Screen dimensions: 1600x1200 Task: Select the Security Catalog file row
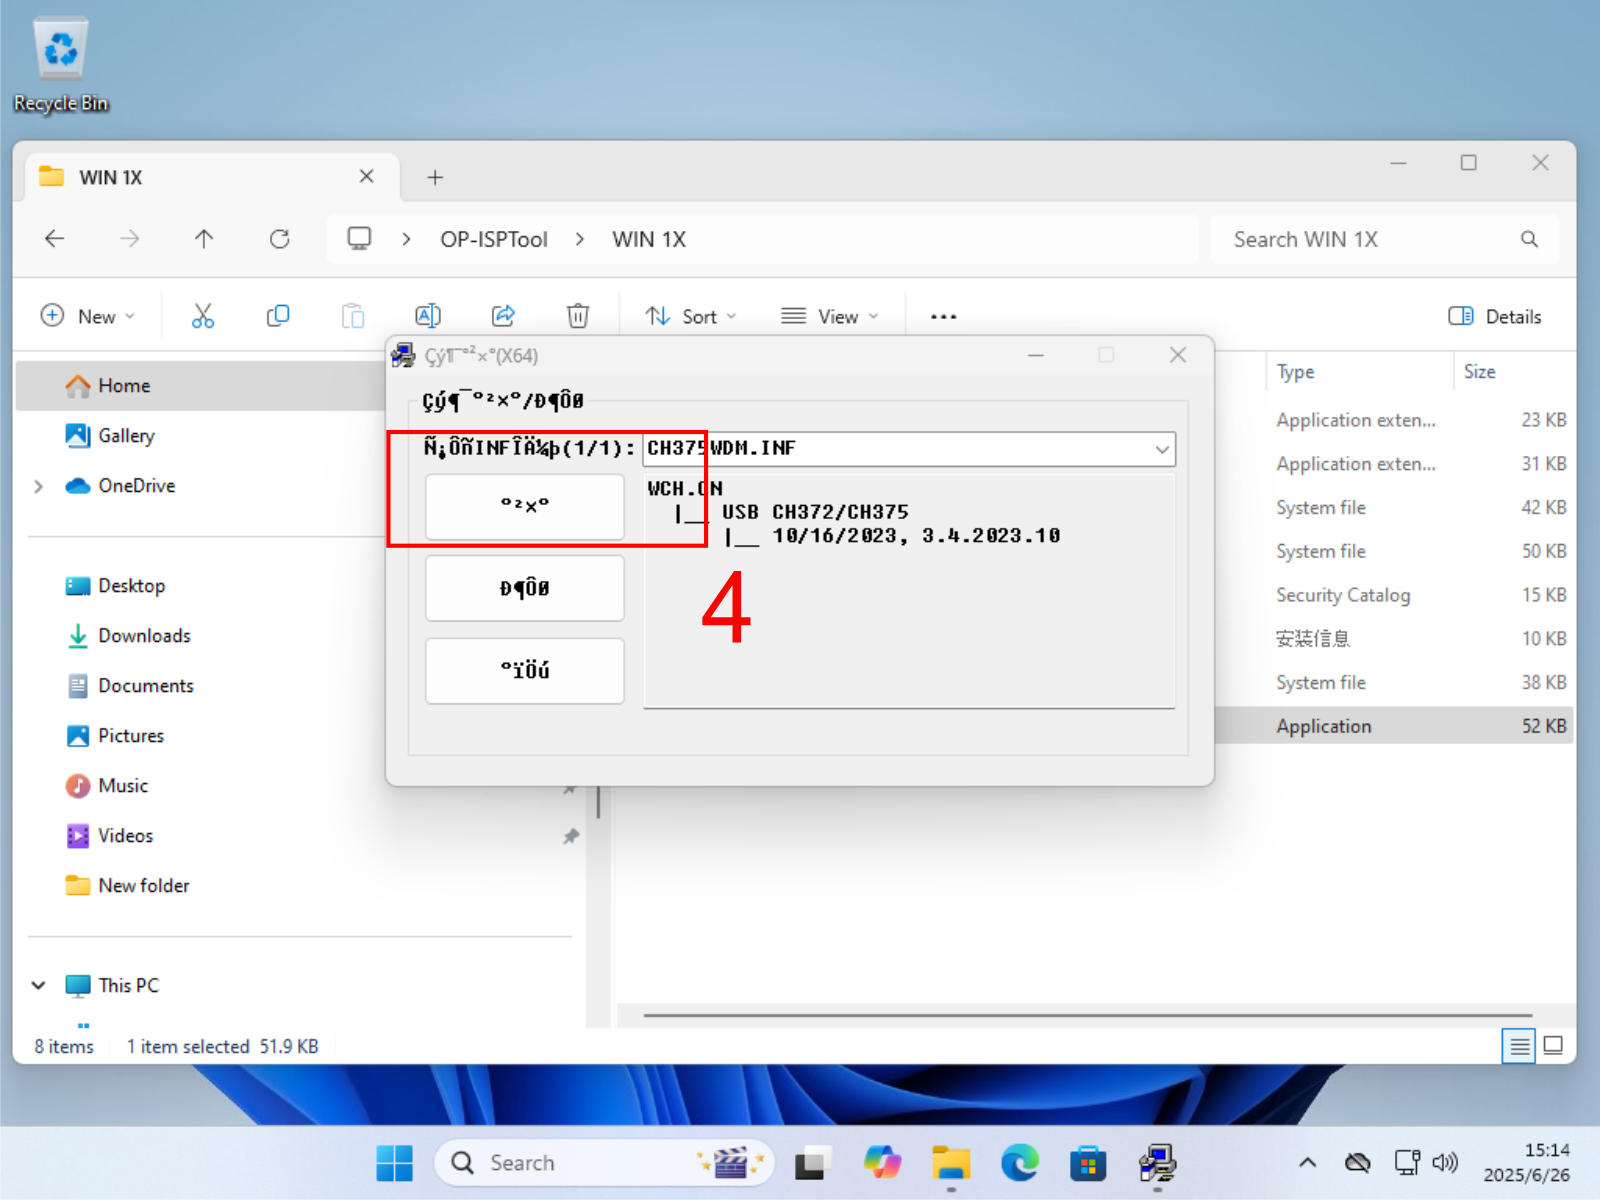1394,595
